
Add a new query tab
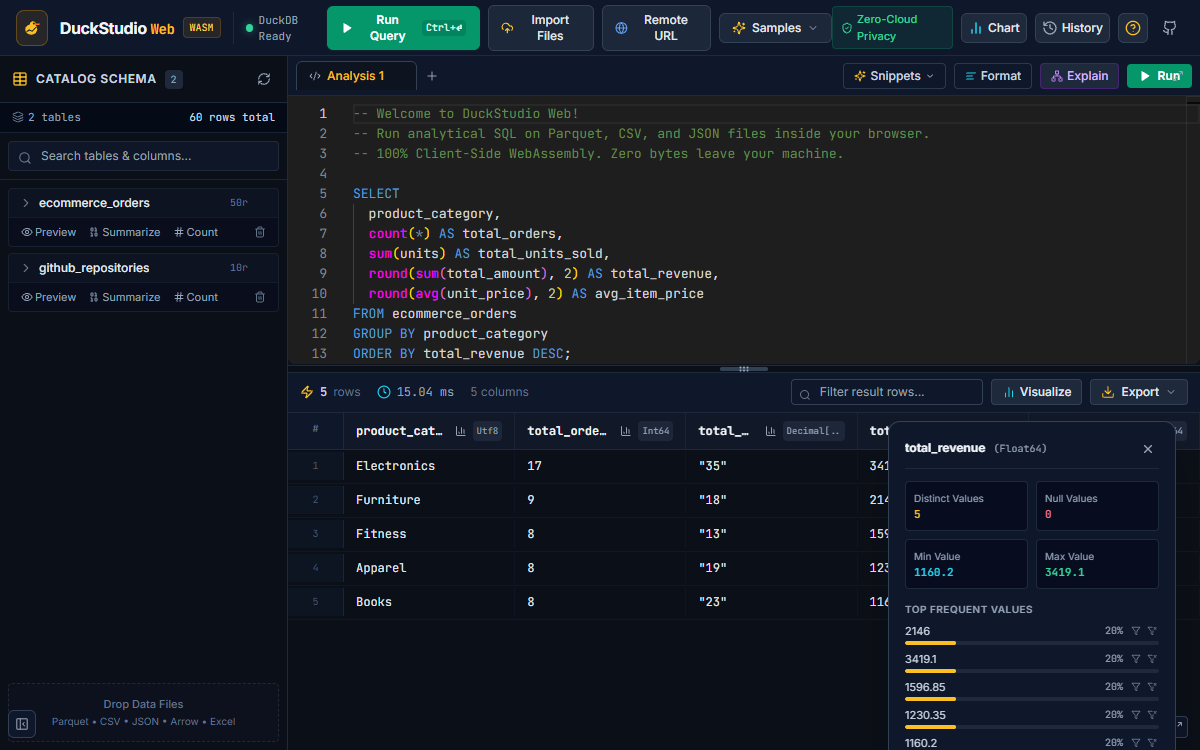tap(432, 76)
